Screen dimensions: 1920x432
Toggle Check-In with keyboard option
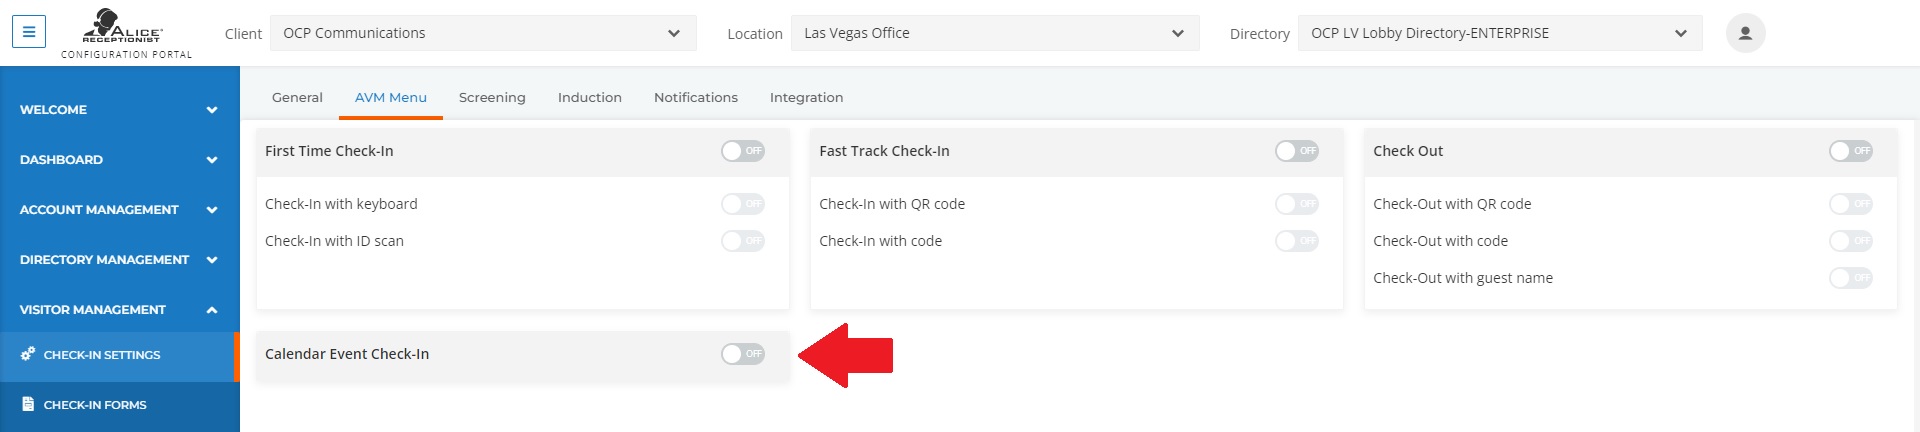click(743, 204)
